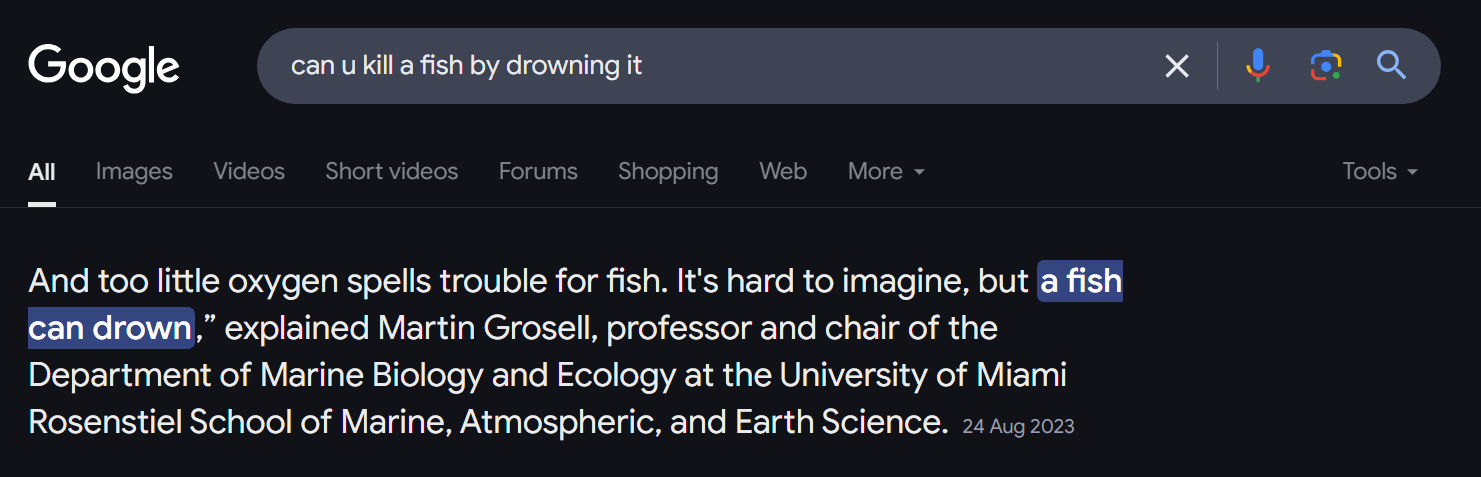This screenshot has height=477, width=1481.
Task: Expand the More dropdown menu
Action: tap(886, 172)
